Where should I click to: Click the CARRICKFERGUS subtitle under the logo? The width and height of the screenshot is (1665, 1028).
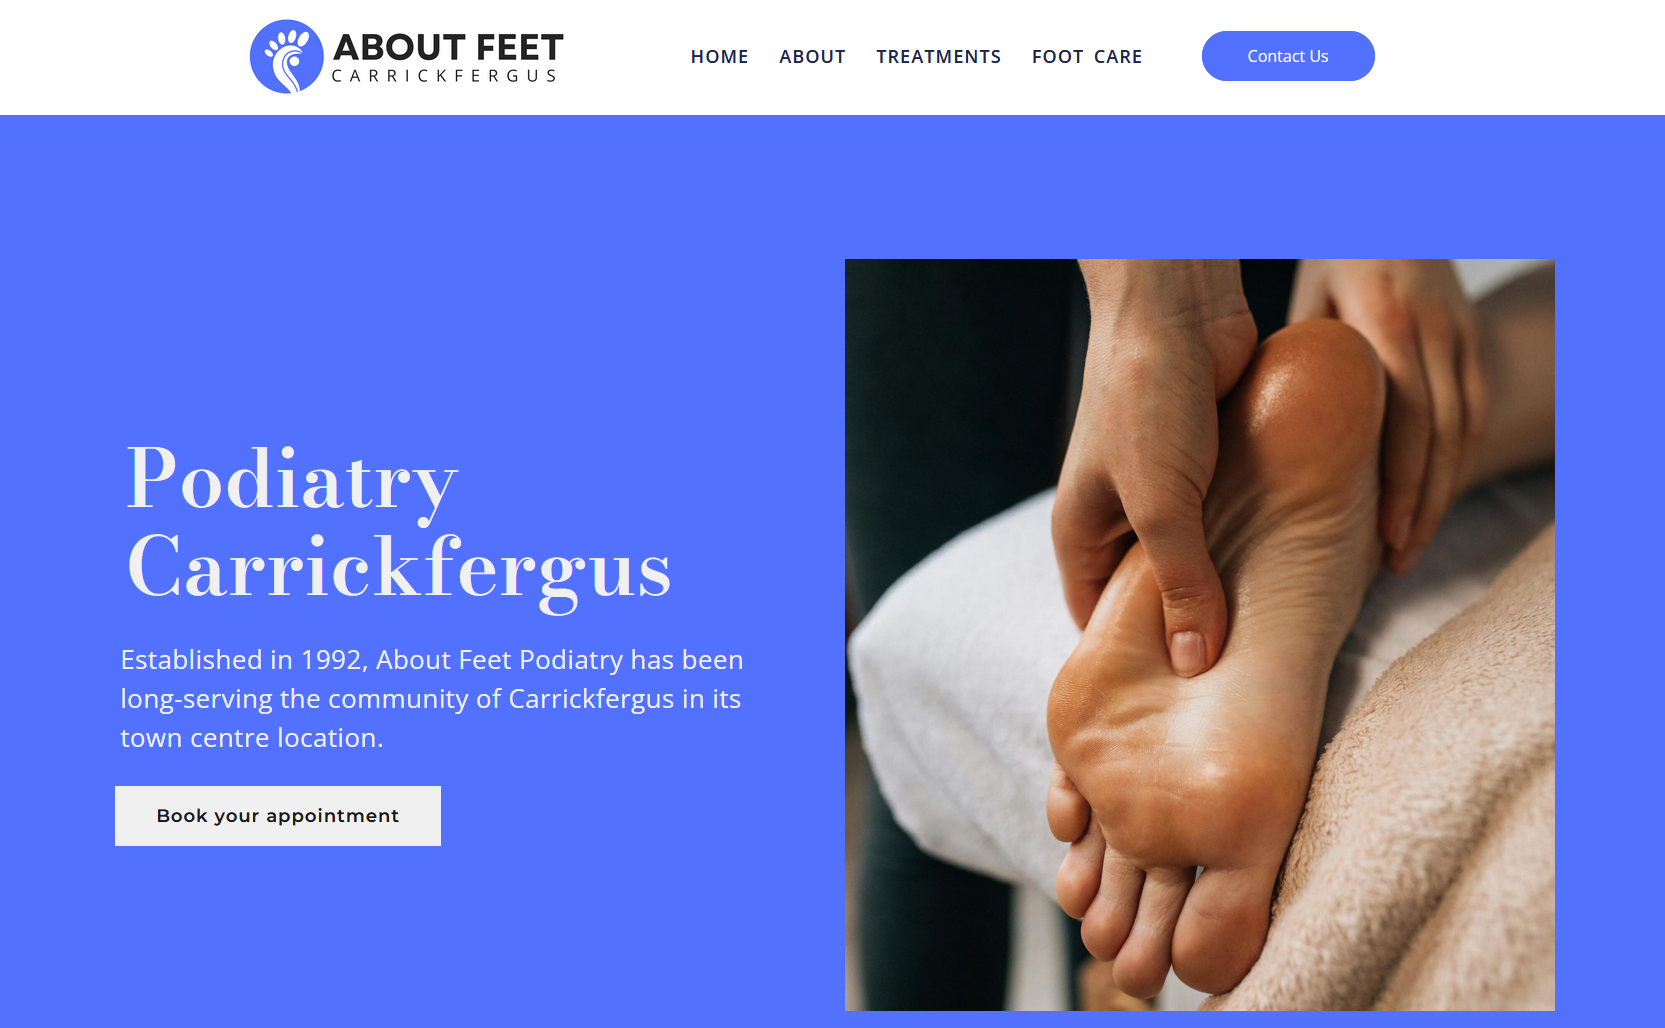click(444, 76)
